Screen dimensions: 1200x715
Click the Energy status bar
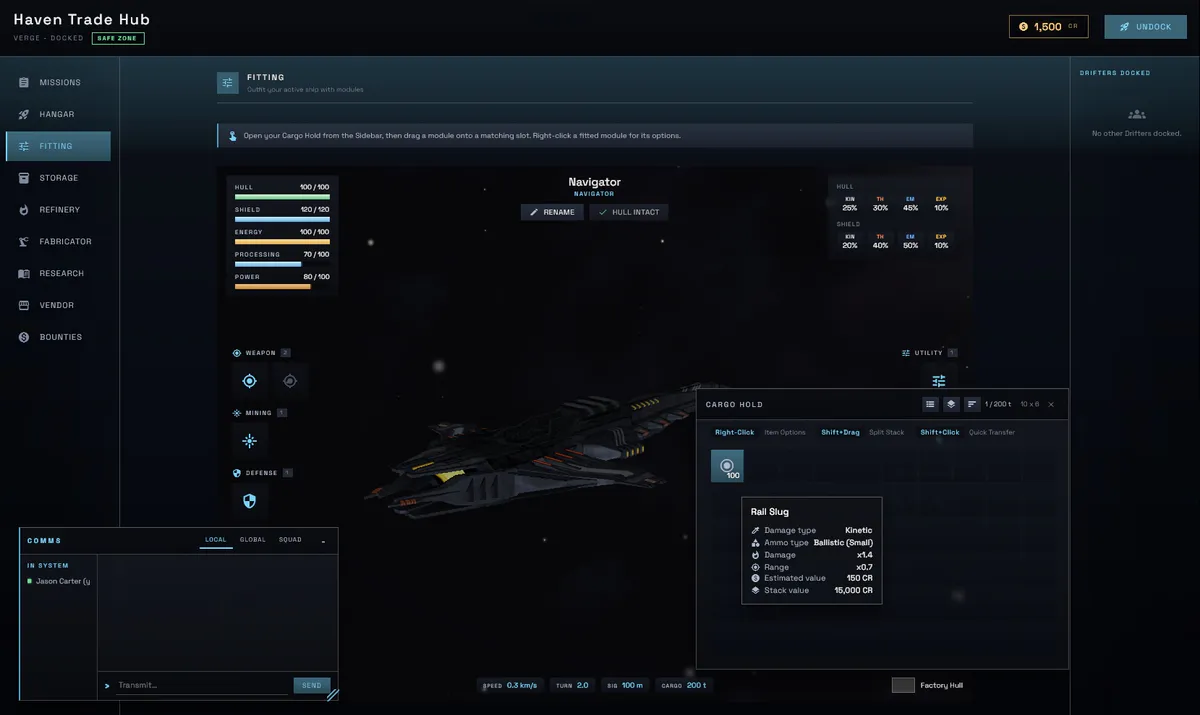282,242
